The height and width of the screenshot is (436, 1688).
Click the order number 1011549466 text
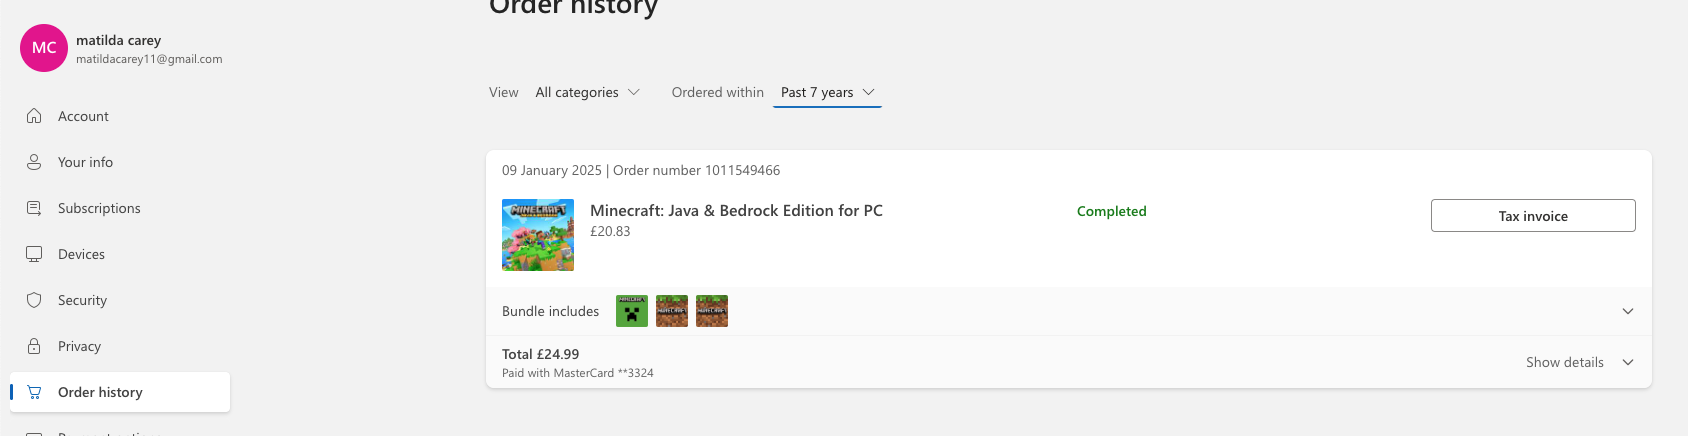coord(696,170)
